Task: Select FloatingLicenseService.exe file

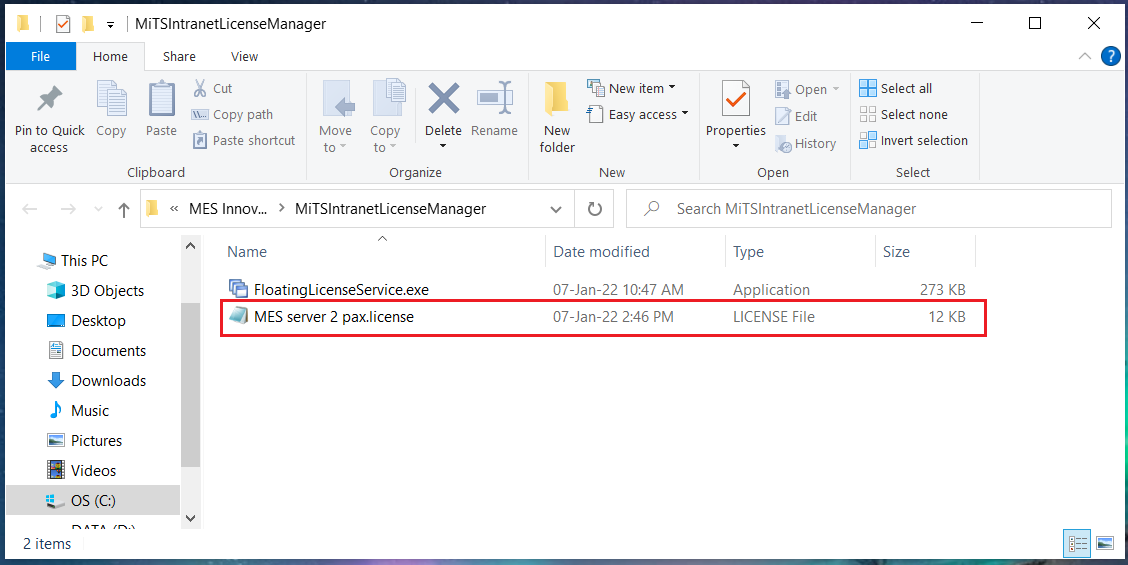Action: click(x=341, y=289)
